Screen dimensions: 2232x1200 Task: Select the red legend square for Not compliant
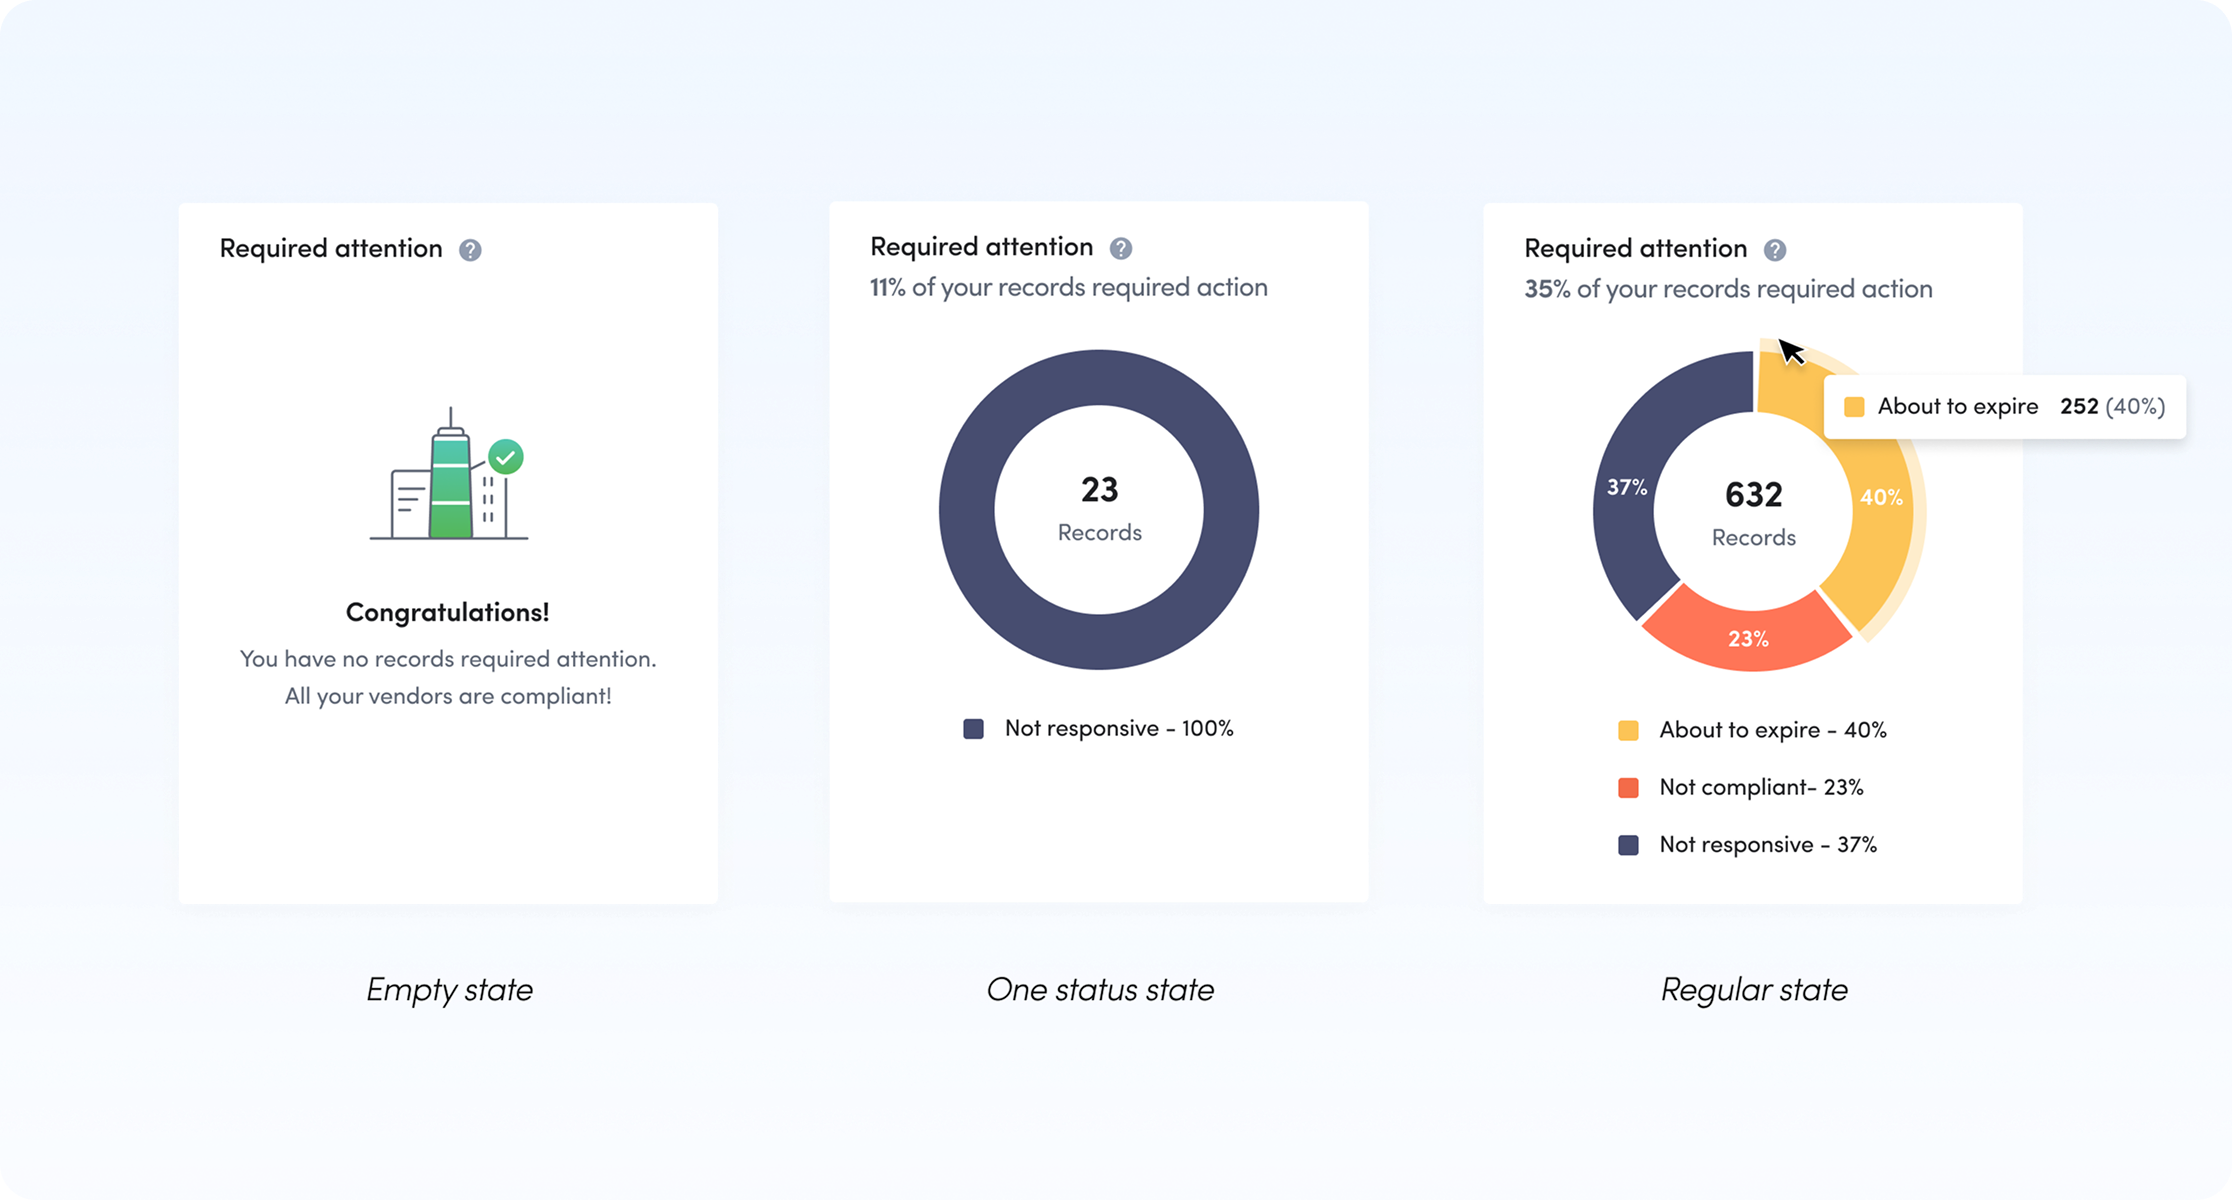click(1629, 787)
